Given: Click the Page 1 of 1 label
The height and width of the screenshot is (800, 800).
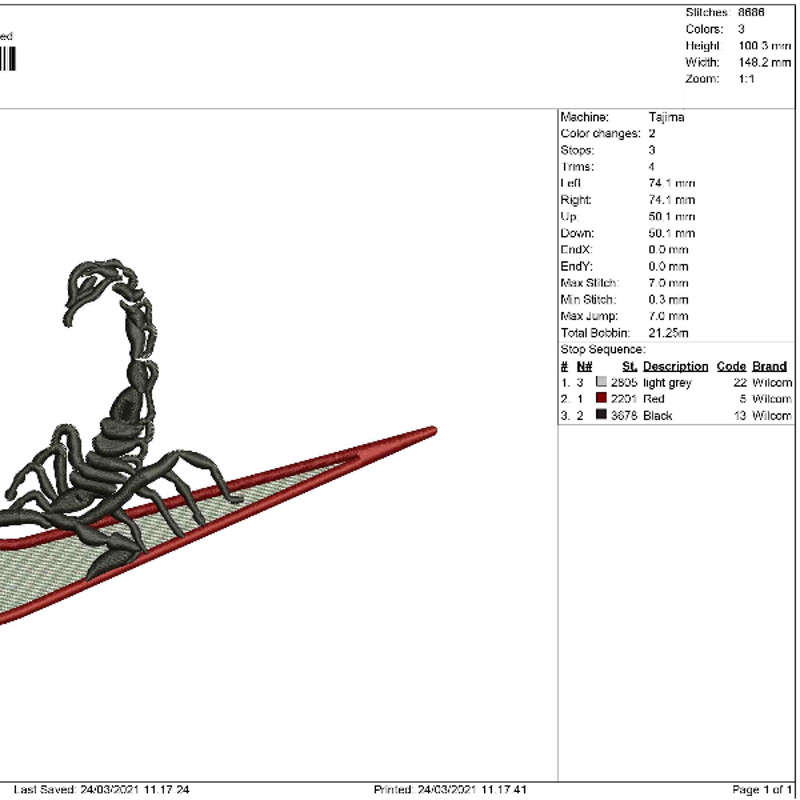Looking at the screenshot, I should [x=759, y=786].
